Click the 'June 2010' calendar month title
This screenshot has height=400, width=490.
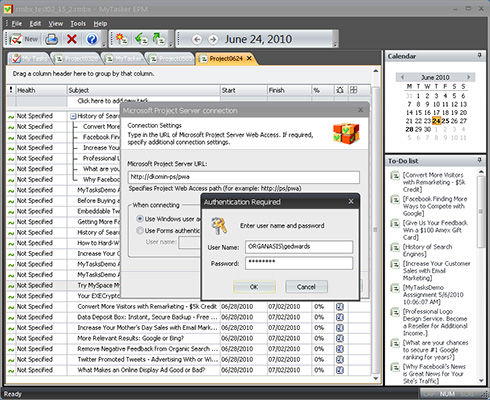[x=435, y=77]
